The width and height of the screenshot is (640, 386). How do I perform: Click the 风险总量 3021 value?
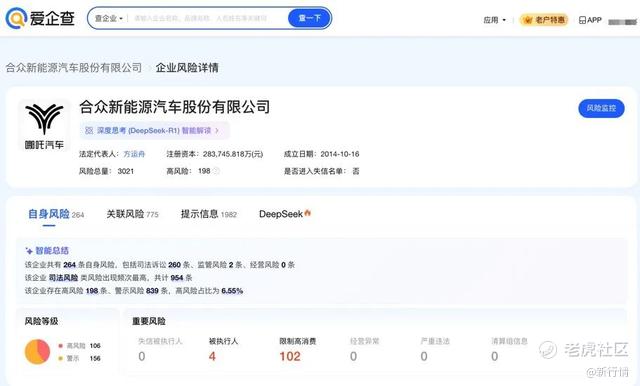click(x=126, y=171)
